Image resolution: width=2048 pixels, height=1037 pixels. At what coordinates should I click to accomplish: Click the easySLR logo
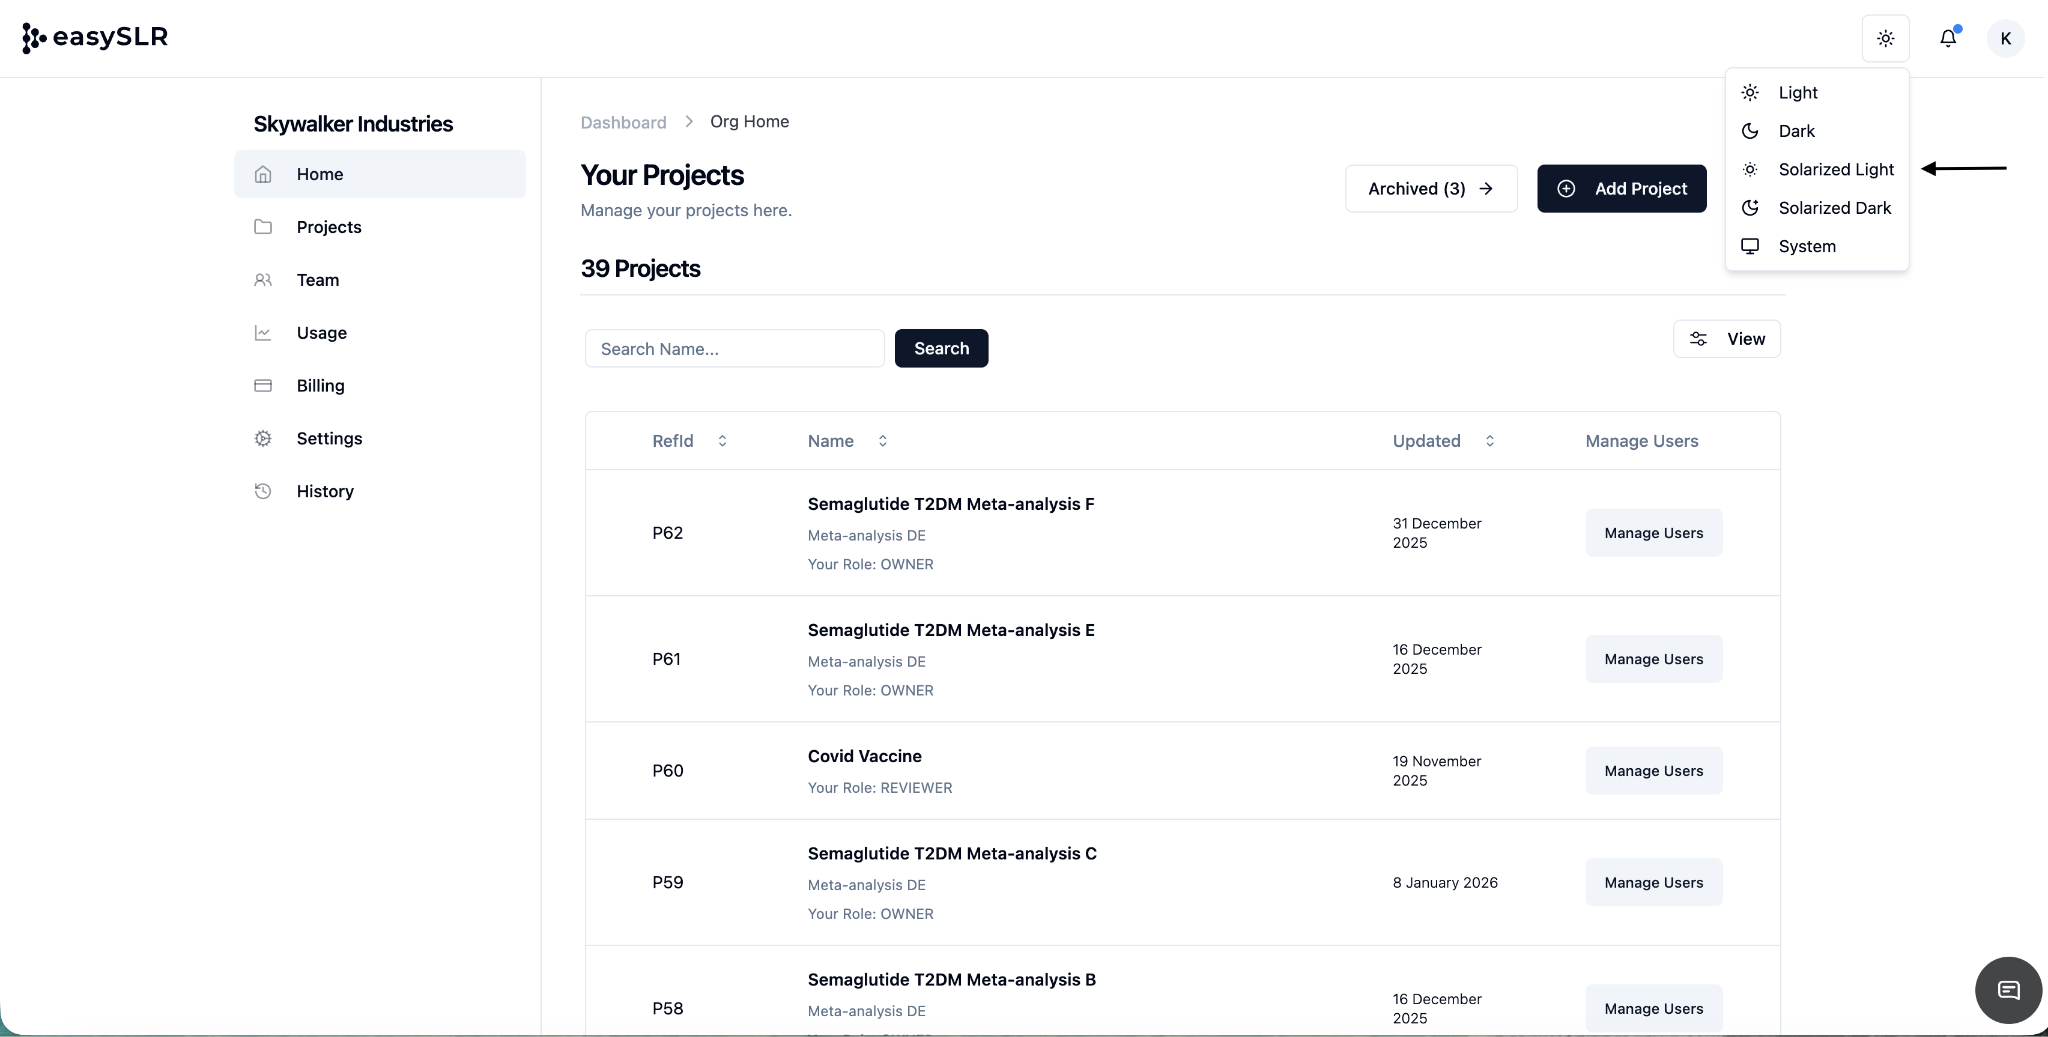click(x=95, y=37)
